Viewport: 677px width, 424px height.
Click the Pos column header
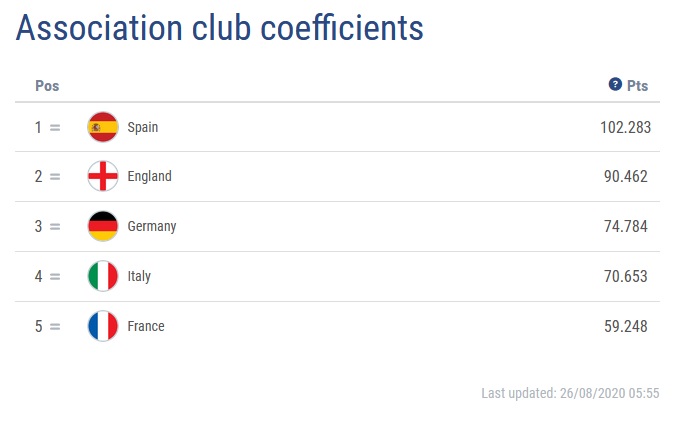[x=47, y=86]
